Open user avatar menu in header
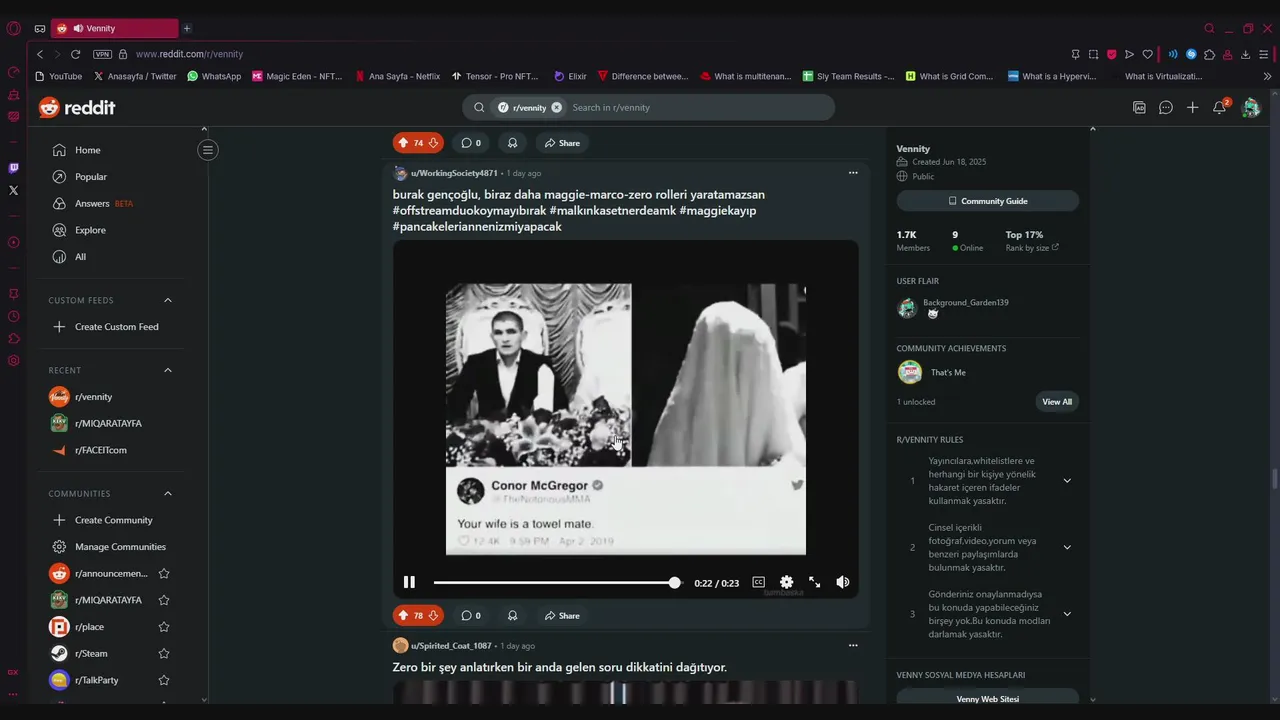This screenshot has height=720, width=1280. point(1250,107)
